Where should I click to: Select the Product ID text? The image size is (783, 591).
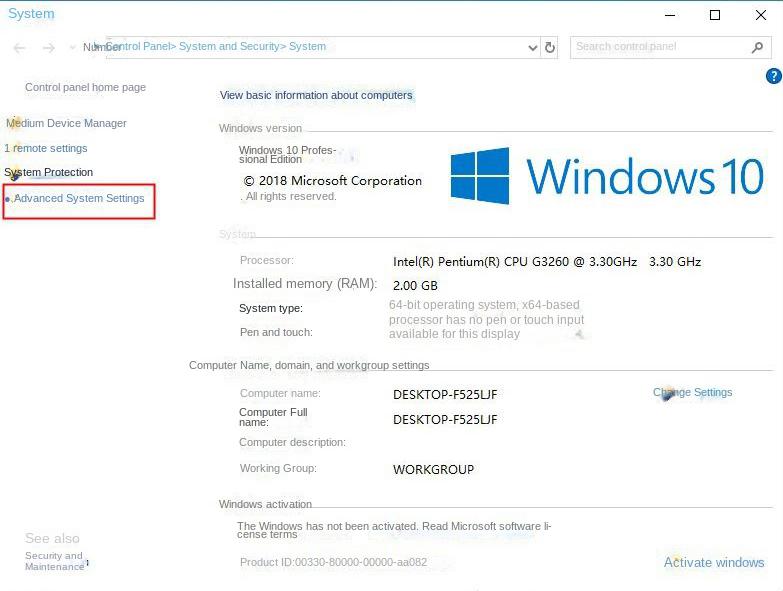point(334,562)
